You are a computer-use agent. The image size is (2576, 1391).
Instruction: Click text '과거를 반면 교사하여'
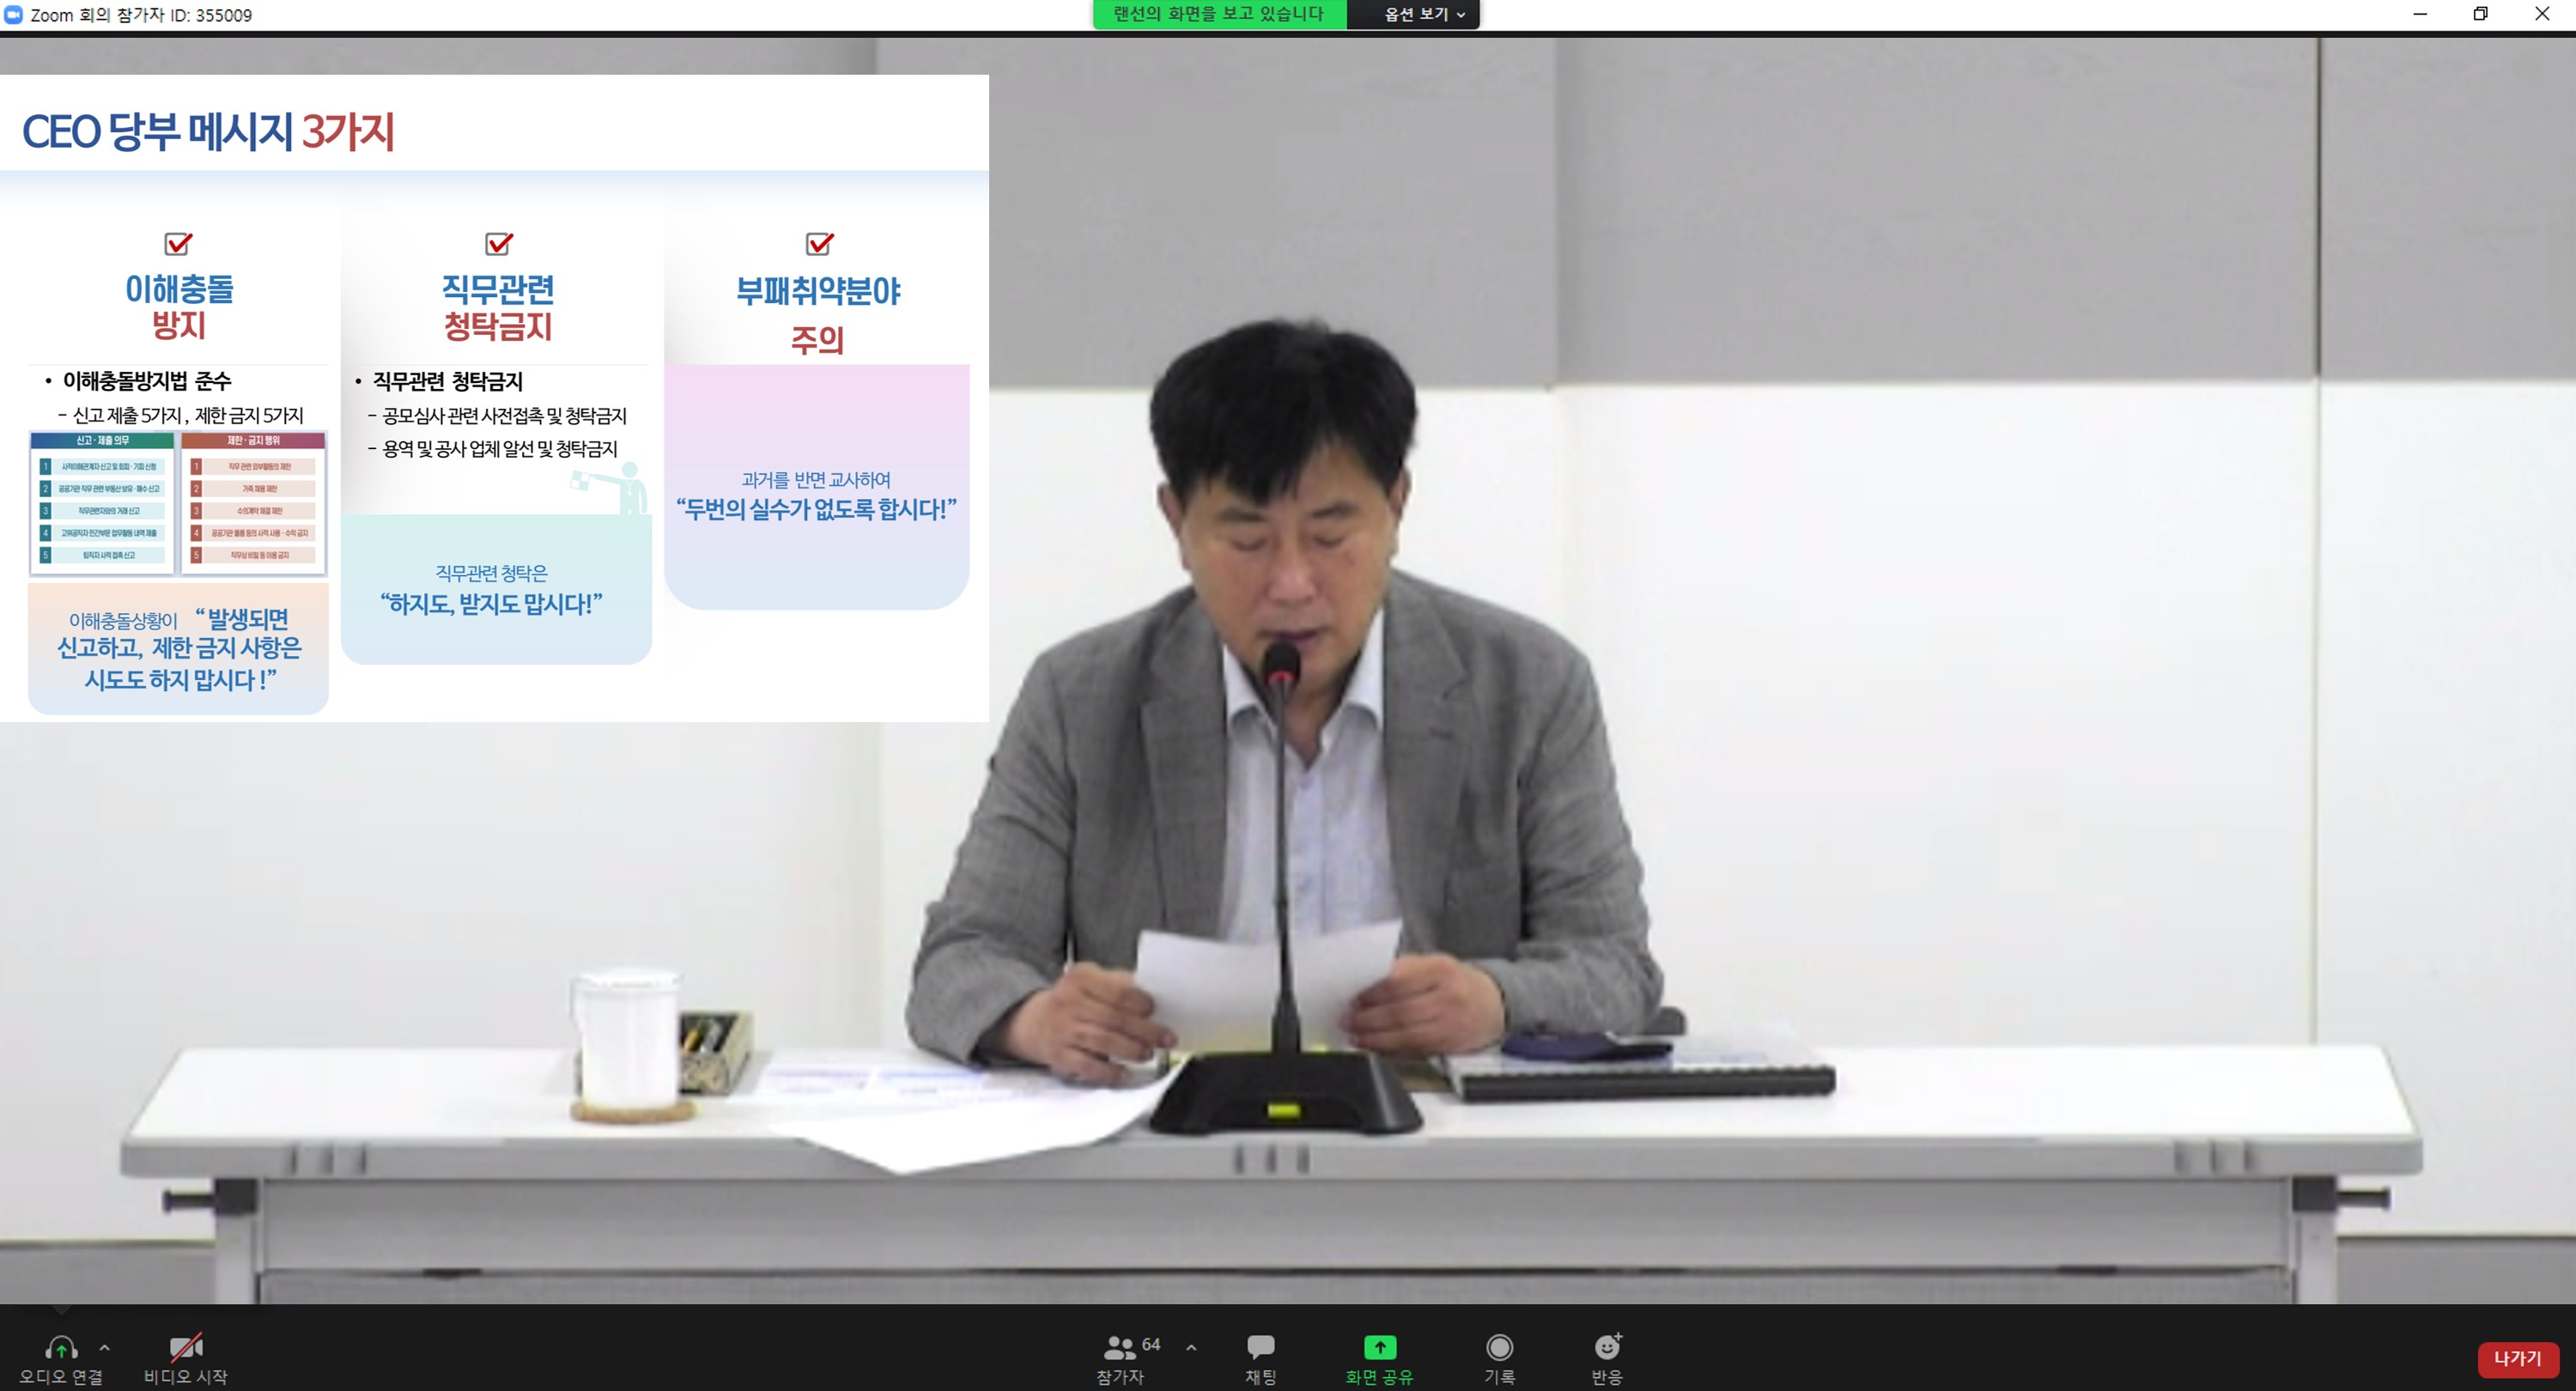pos(816,480)
